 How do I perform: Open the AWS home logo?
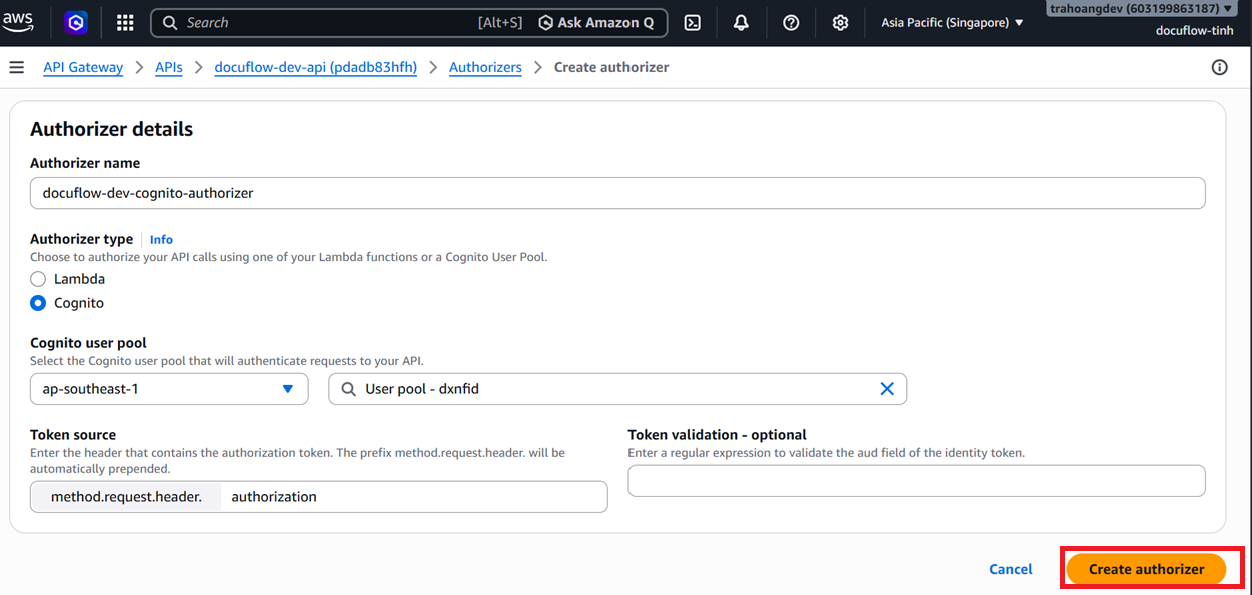pos(18,22)
